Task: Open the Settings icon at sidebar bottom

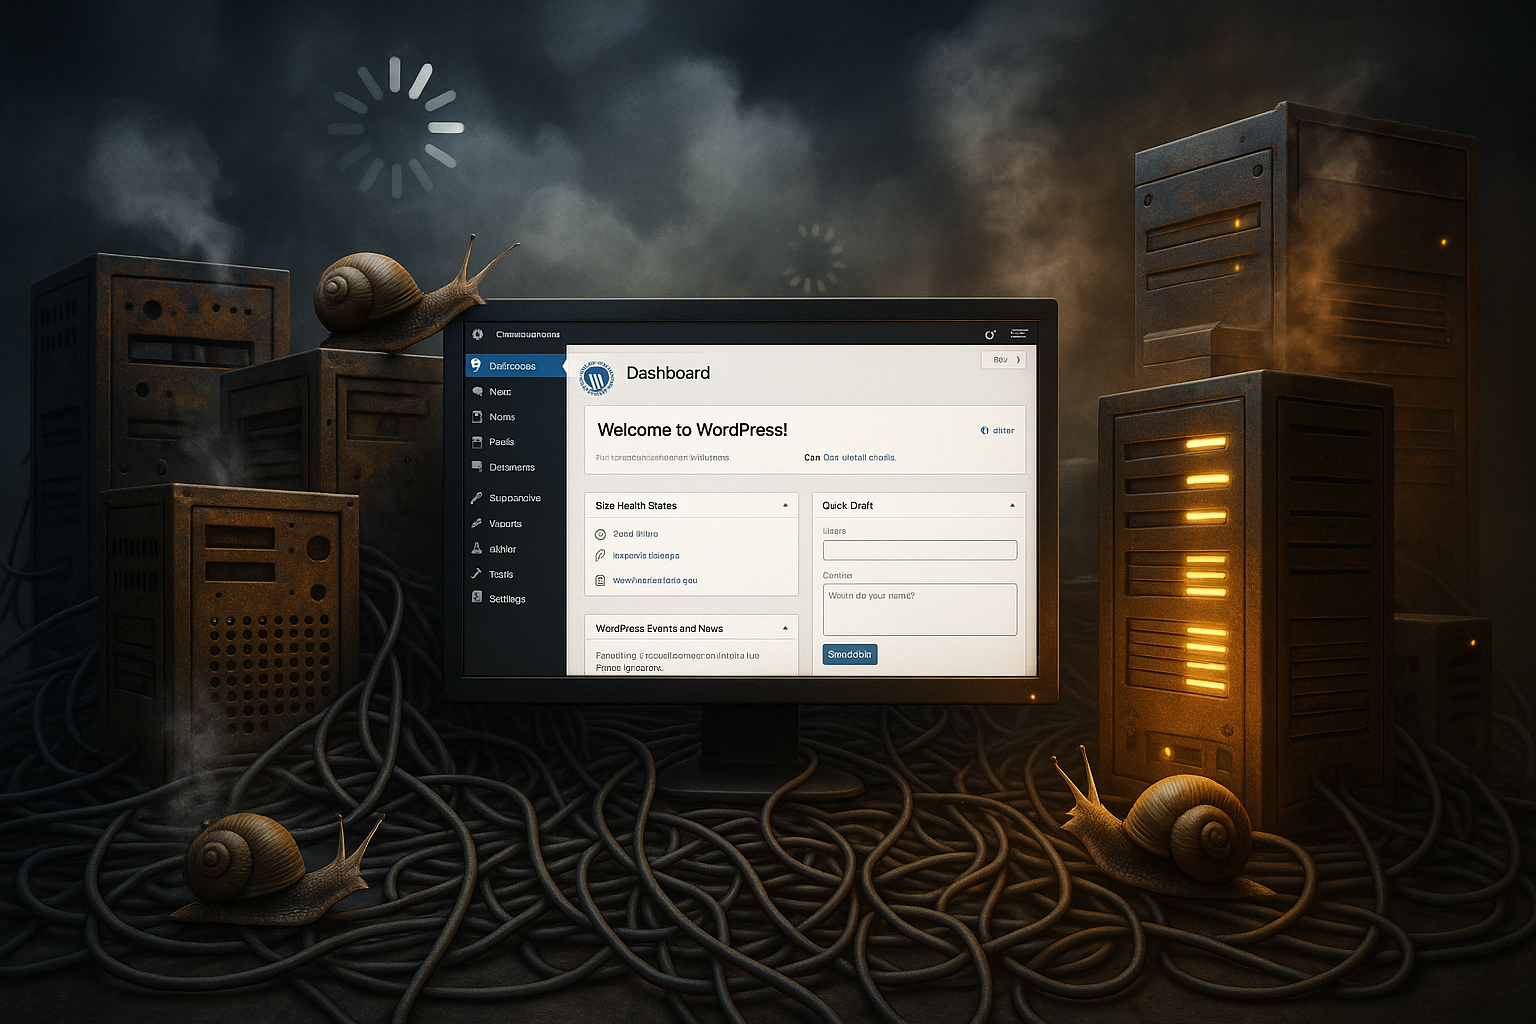Action: 478,598
